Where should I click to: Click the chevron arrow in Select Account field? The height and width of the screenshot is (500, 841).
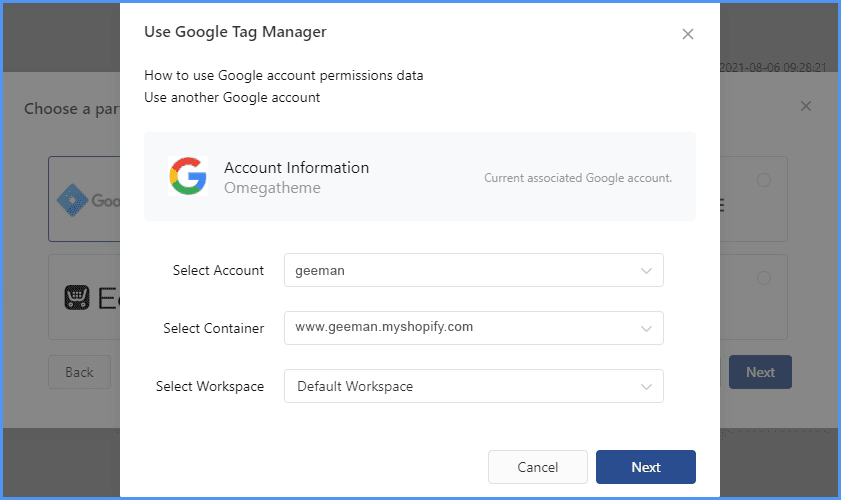pos(647,270)
